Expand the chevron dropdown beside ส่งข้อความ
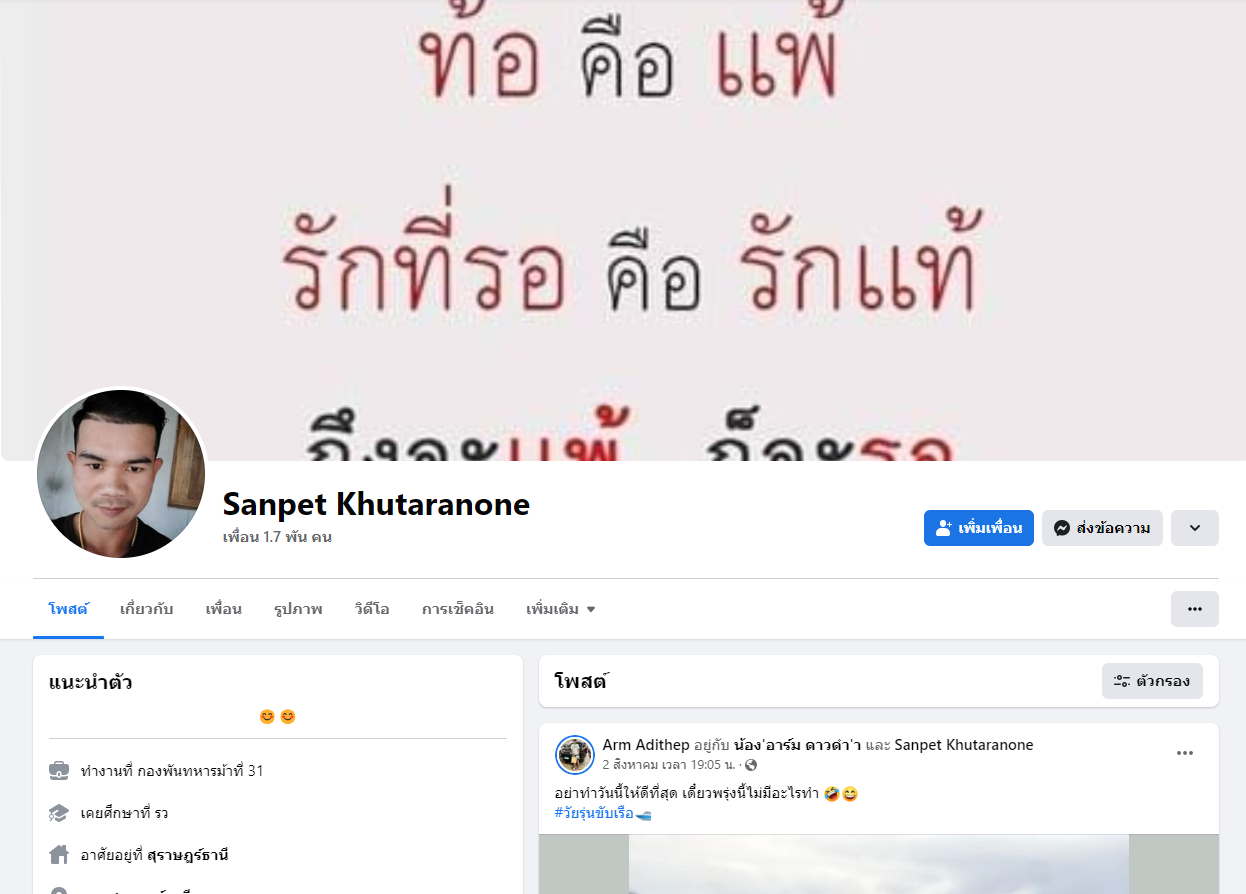The width and height of the screenshot is (1246, 894). pos(1195,528)
